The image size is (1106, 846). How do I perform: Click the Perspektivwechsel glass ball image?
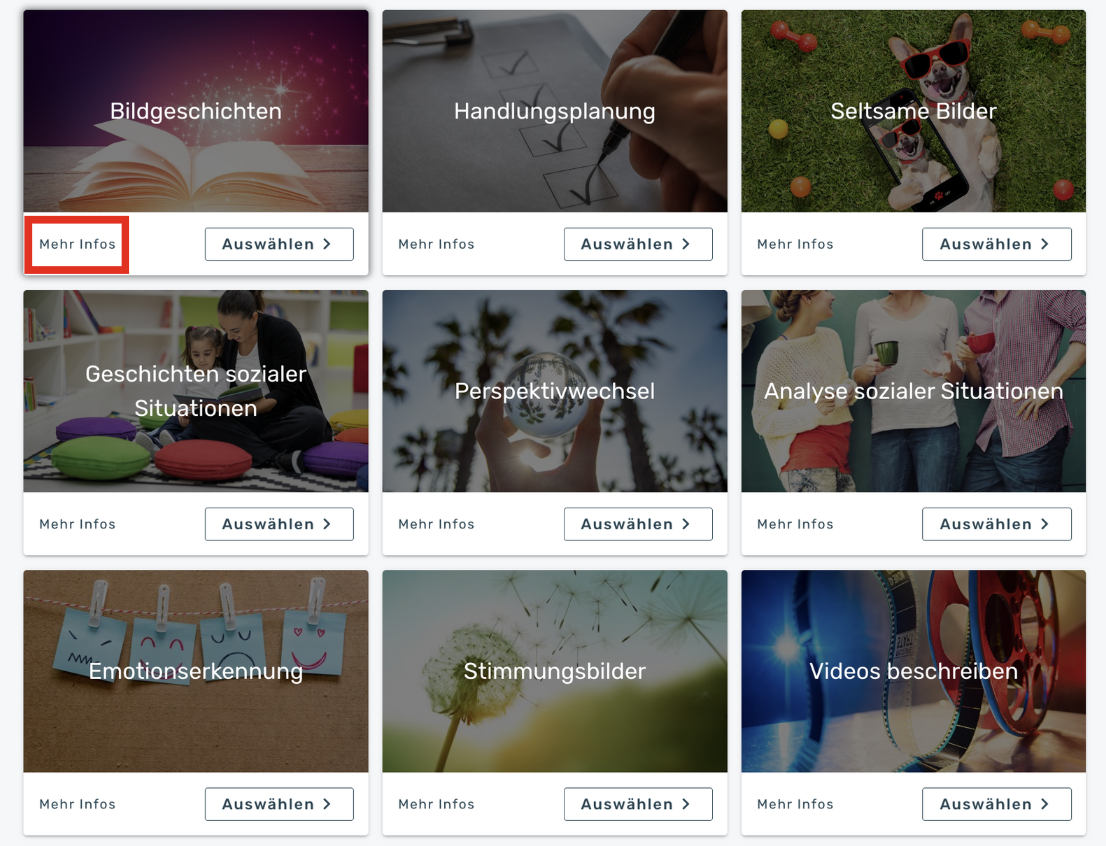point(554,391)
